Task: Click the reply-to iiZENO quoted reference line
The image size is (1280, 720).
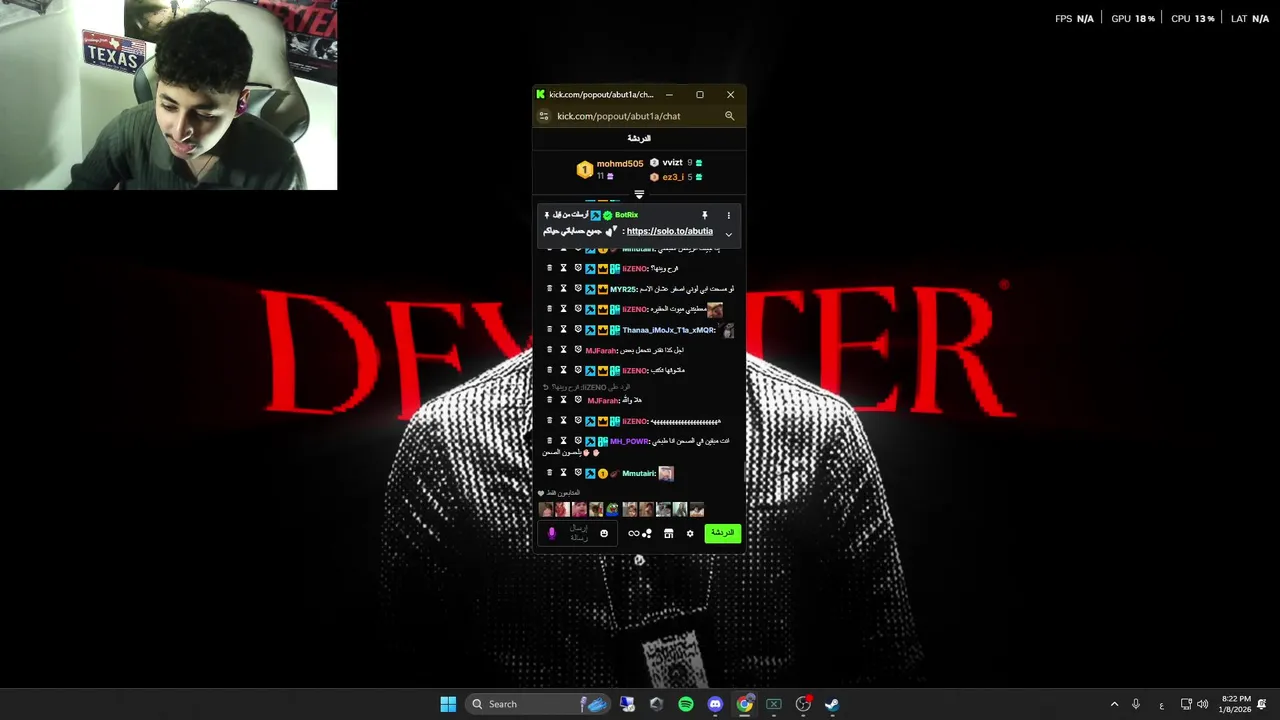Action: click(587, 387)
